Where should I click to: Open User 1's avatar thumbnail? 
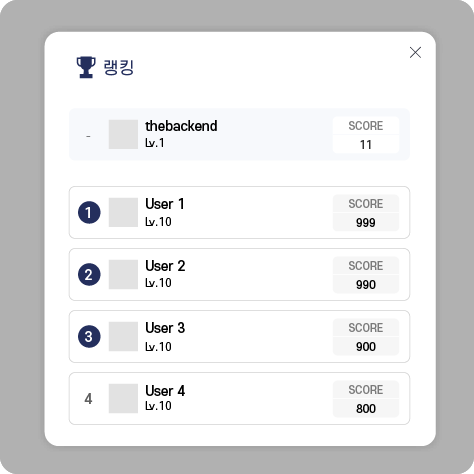click(x=123, y=212)
